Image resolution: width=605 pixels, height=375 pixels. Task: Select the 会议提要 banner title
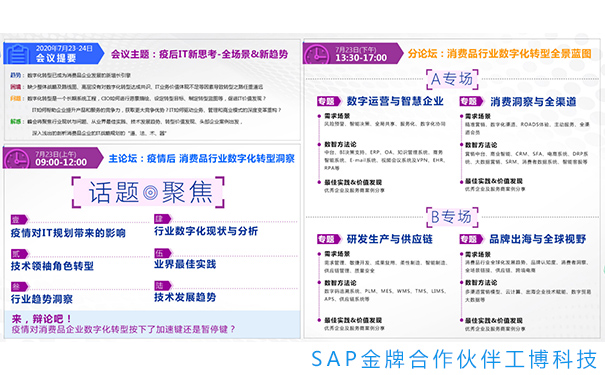pyautogui.click(x=56, y=58)
